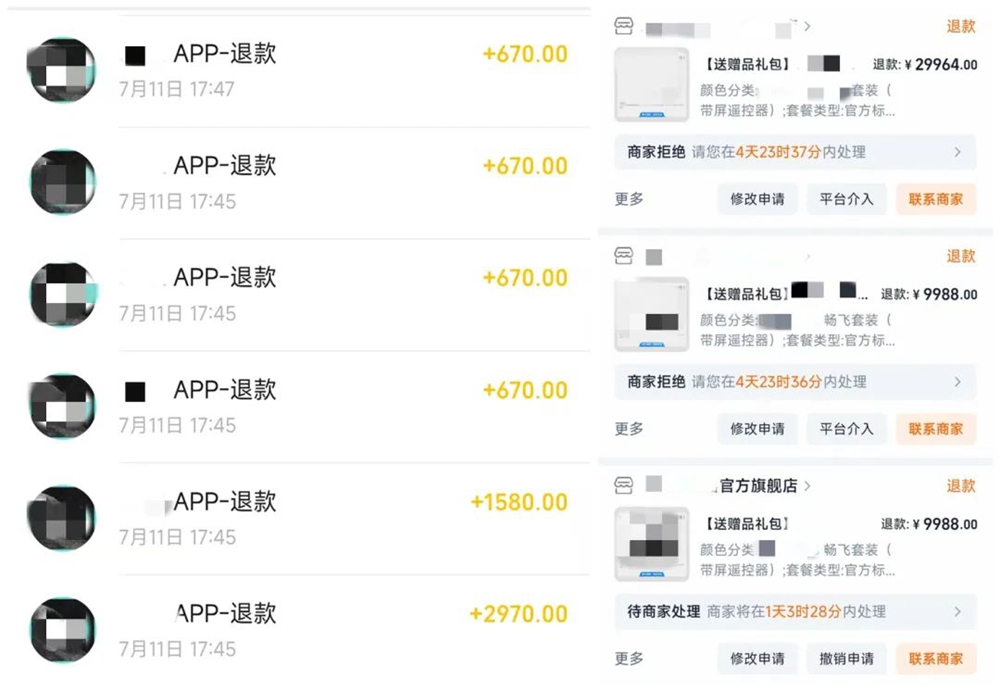Tap the avatar of the +1580.00 refund record
This screenshot has width=1000, height=692.
[x=62, y=518]
